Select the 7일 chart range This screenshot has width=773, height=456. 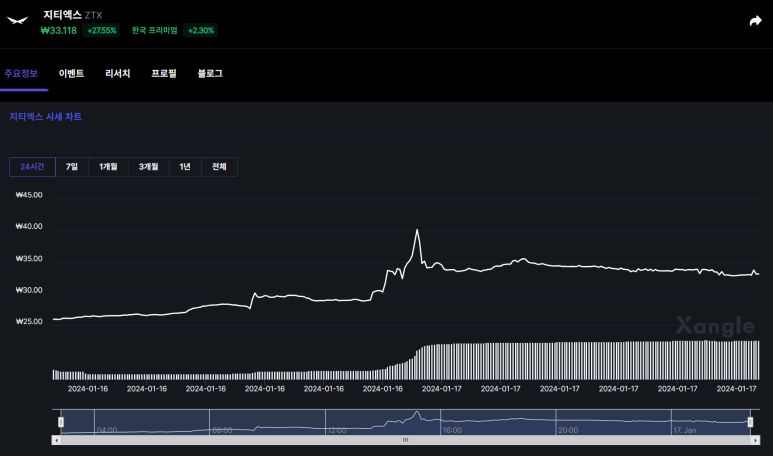pos(72,167)
